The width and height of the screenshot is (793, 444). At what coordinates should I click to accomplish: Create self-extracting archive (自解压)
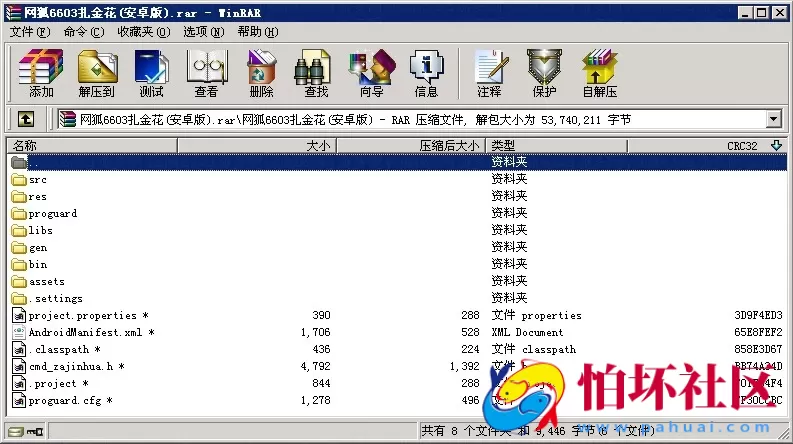600,73
